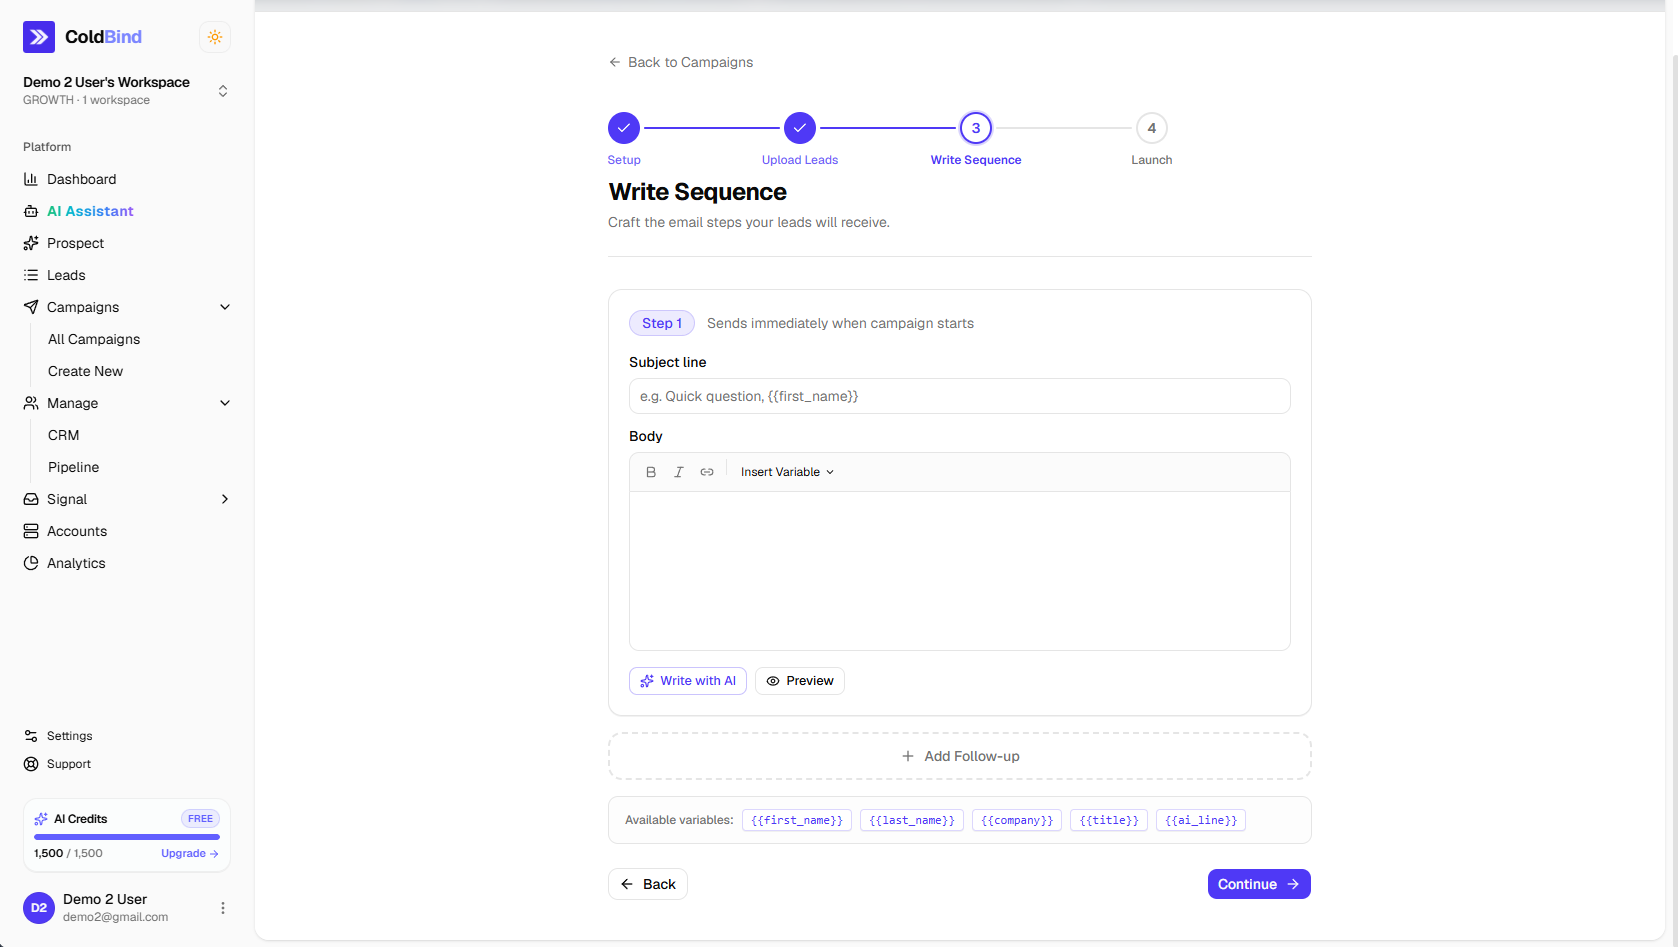Open Settings text link
Image resolution: width=1678 pixels, height=947 pixels.
[x=70, y=736]
